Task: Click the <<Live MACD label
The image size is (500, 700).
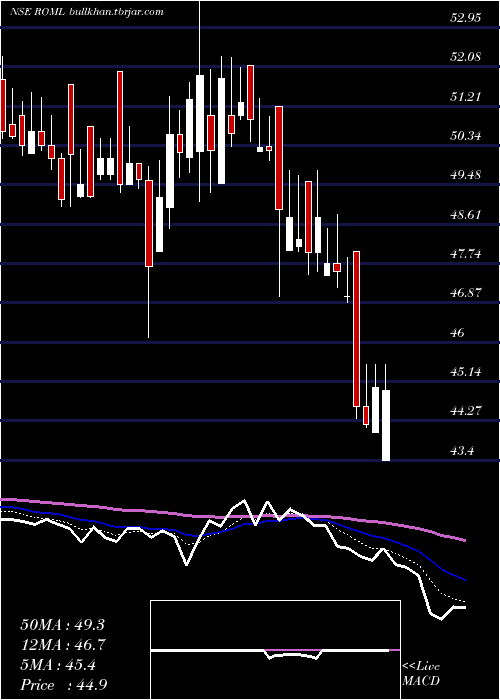Action: 421,674
